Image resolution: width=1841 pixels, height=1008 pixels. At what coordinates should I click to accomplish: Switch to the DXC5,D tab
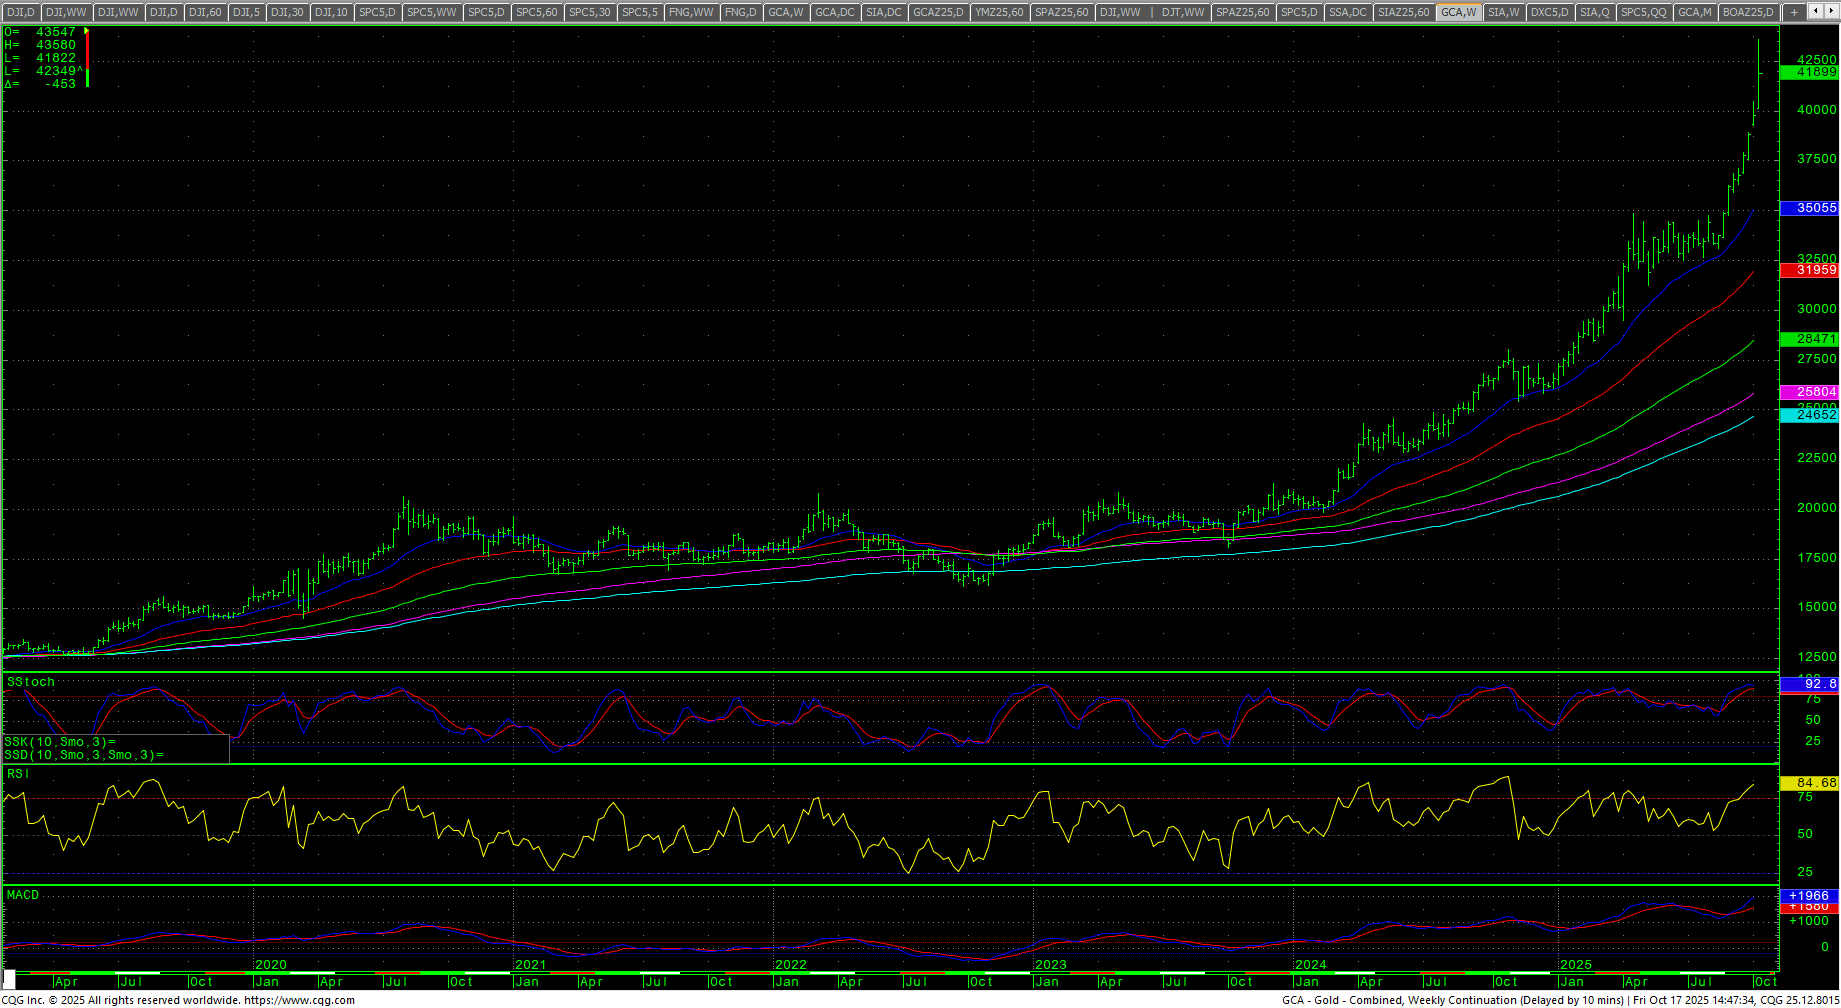[1549, 12]
